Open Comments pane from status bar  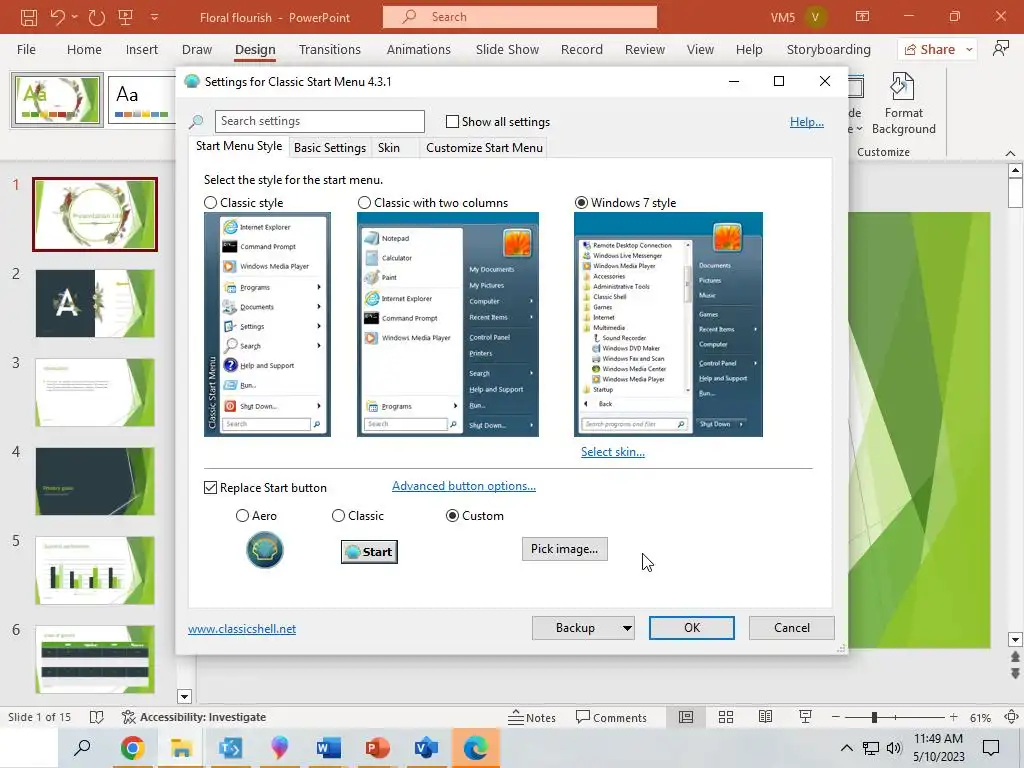(x=611, y=717)
